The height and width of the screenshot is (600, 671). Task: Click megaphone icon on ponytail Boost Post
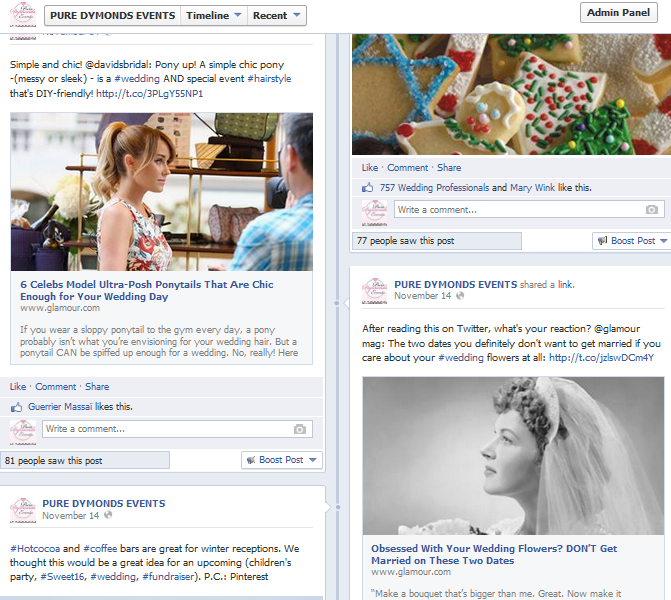click(x=251, y=460)
